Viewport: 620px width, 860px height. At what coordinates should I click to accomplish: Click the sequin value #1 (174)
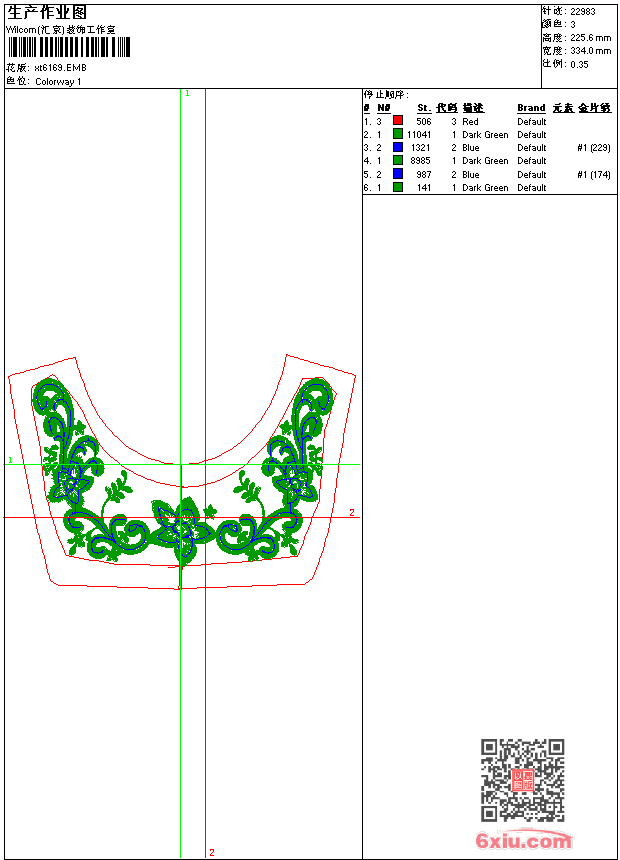pos(594,175)
